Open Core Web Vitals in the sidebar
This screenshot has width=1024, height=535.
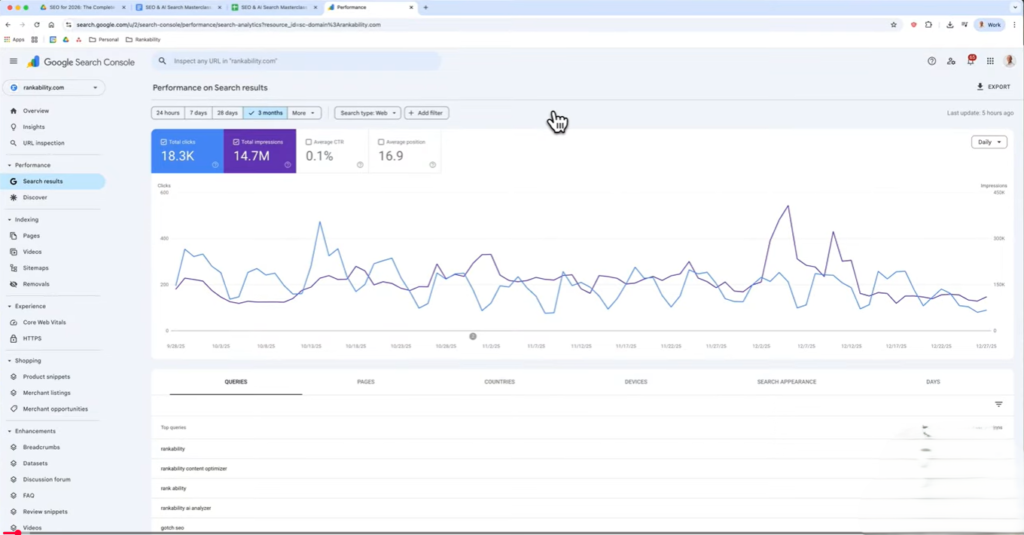[x=45, y=322]
